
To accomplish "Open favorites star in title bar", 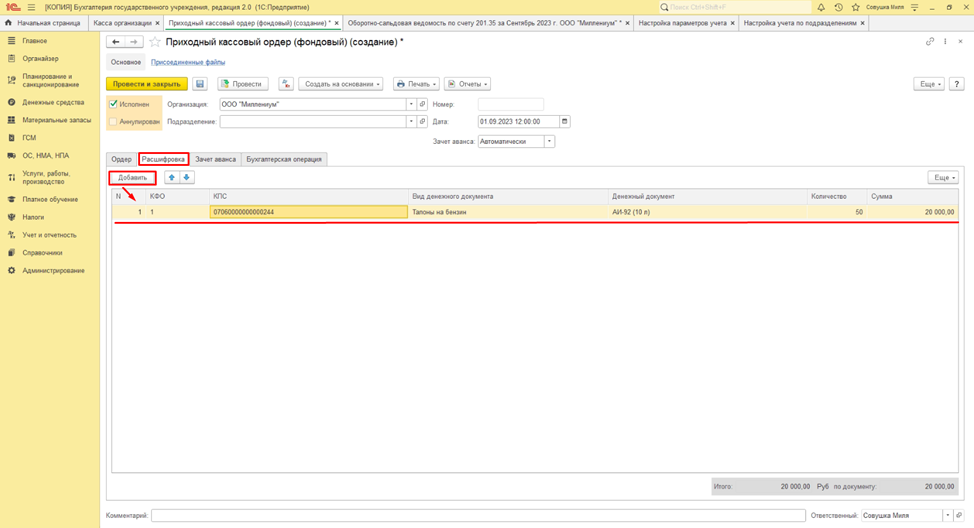I will click(x=855, y=7).
